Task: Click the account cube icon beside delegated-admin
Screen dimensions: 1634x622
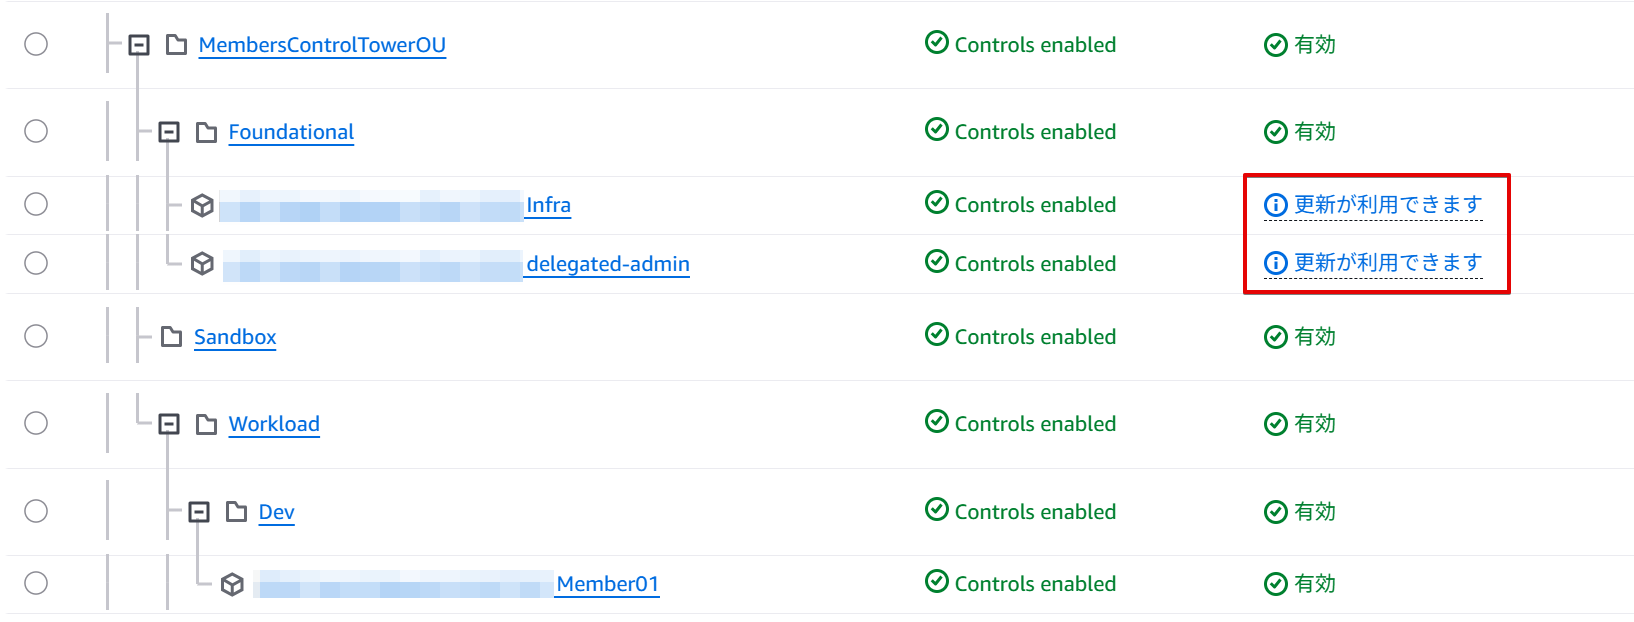Action: (202, 263)
